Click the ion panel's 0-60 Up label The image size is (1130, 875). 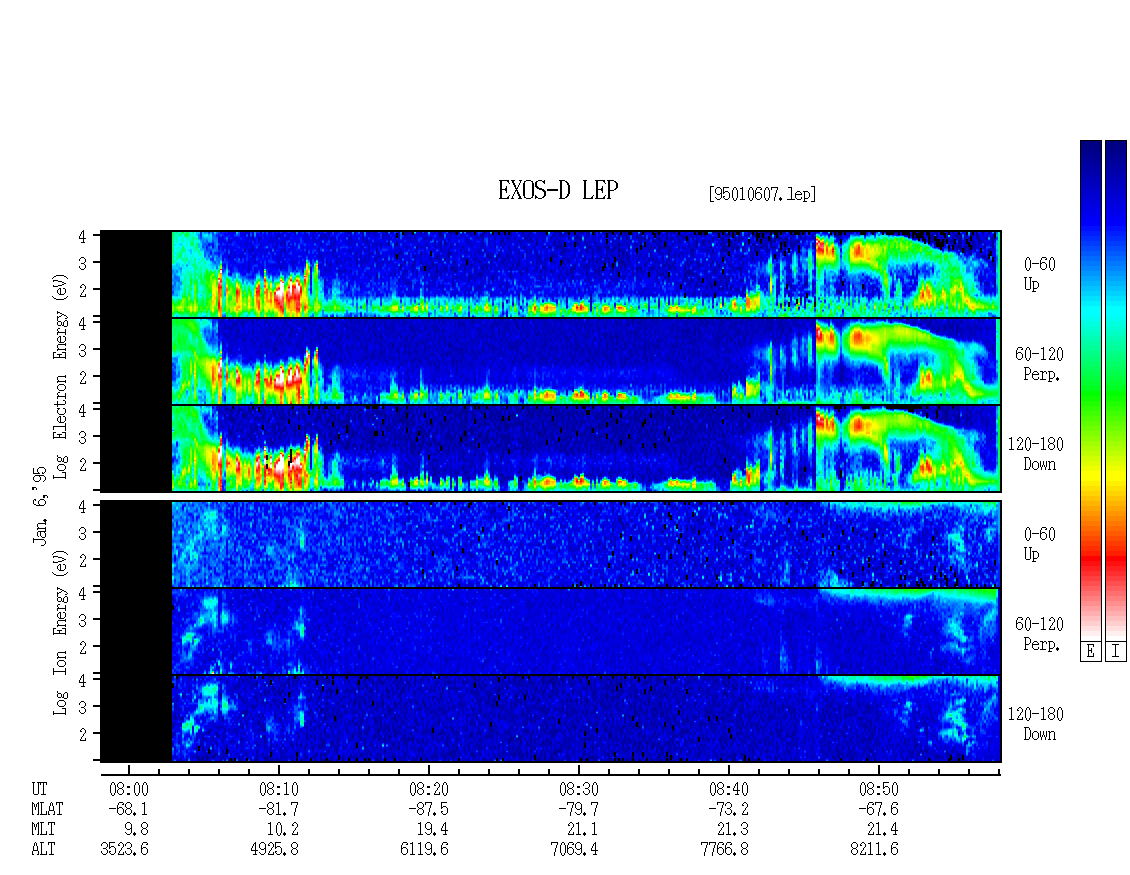pyautogui.click(x=1039, y=544)
